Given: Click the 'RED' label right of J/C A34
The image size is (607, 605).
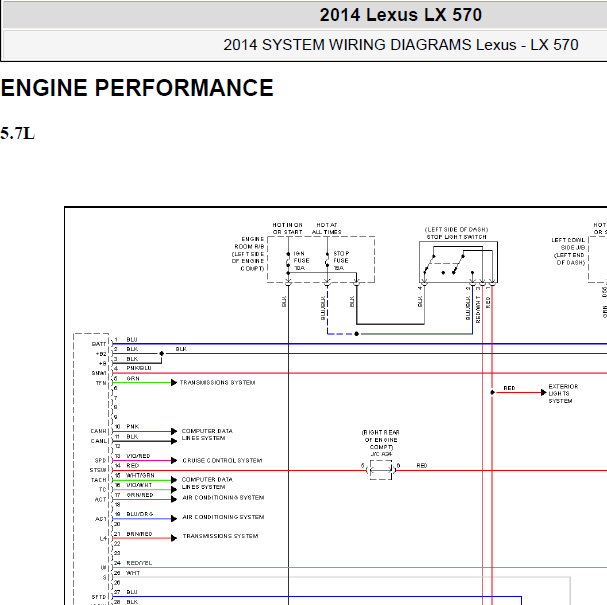Looking at the screenshot, I should (x=422, y=466).
